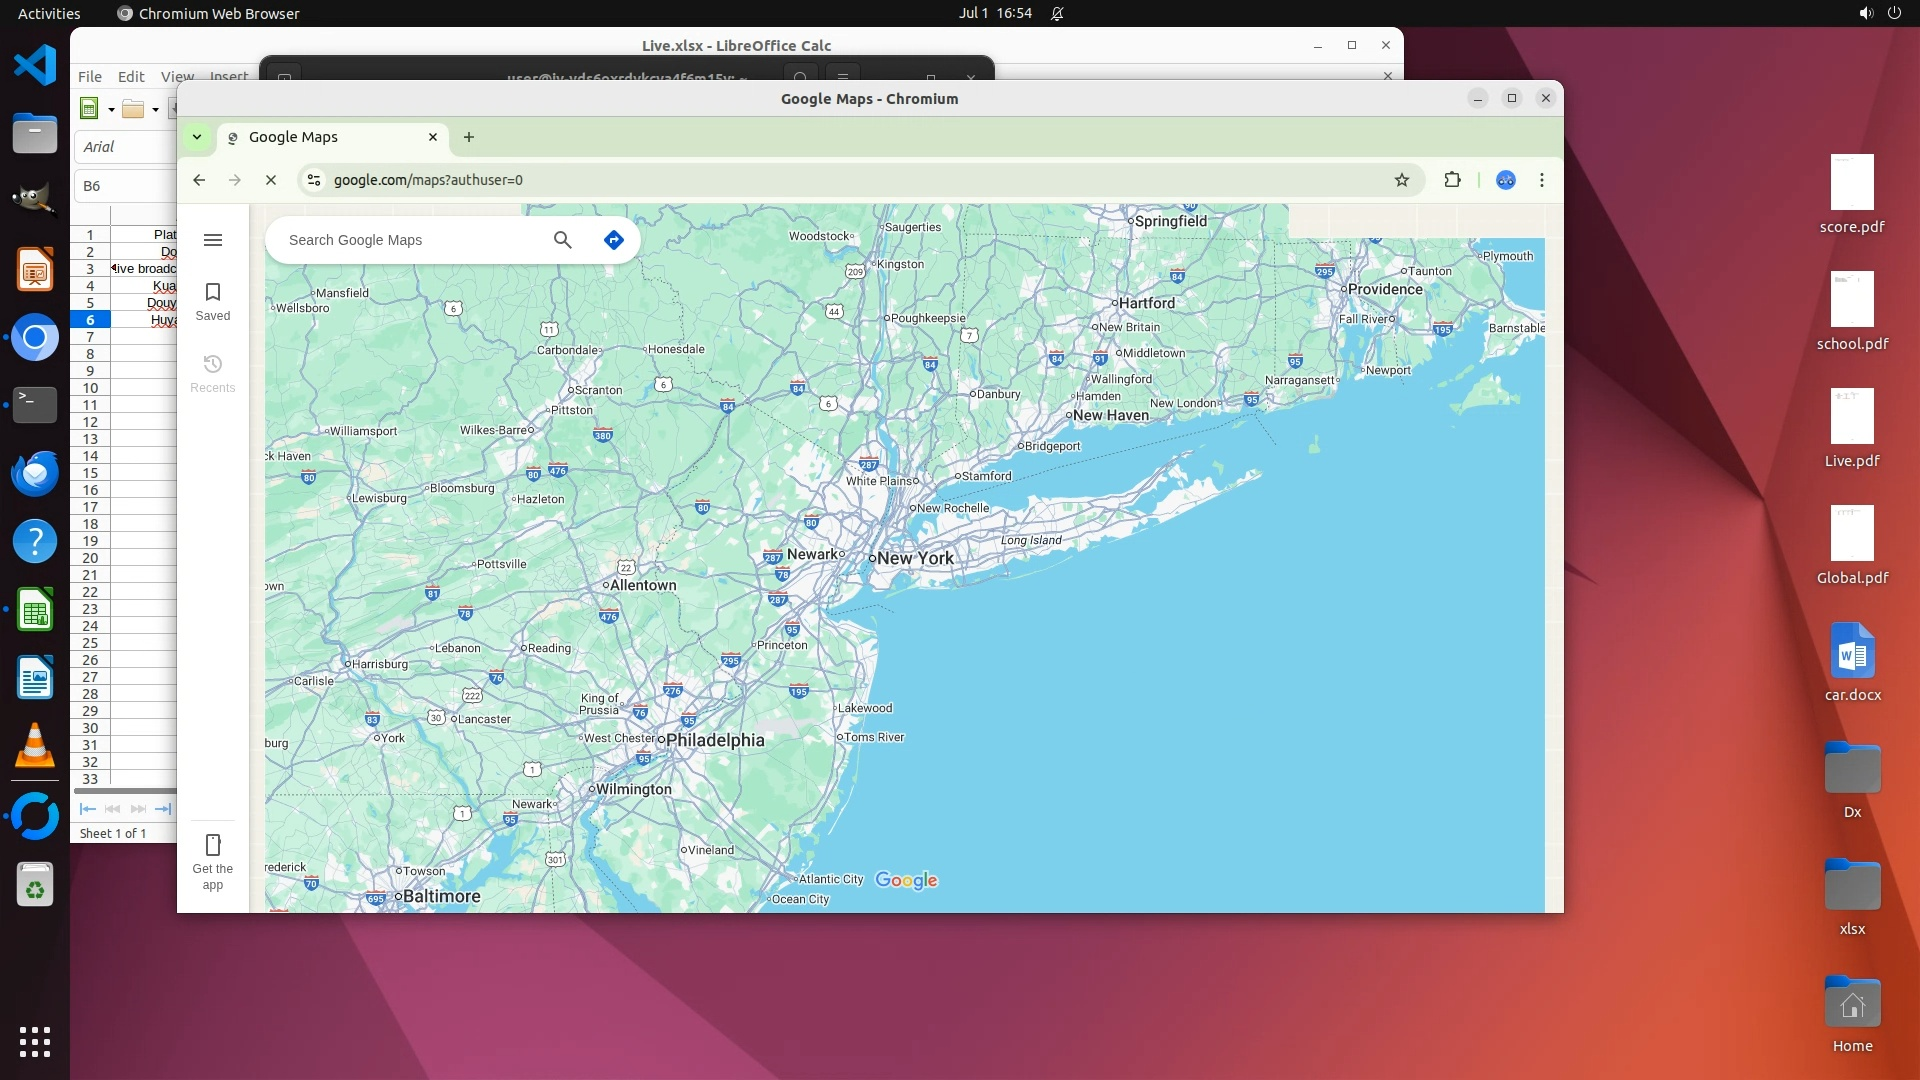
Task: Toggle the notifications bell in top bar
Action: pos(1057,13)
